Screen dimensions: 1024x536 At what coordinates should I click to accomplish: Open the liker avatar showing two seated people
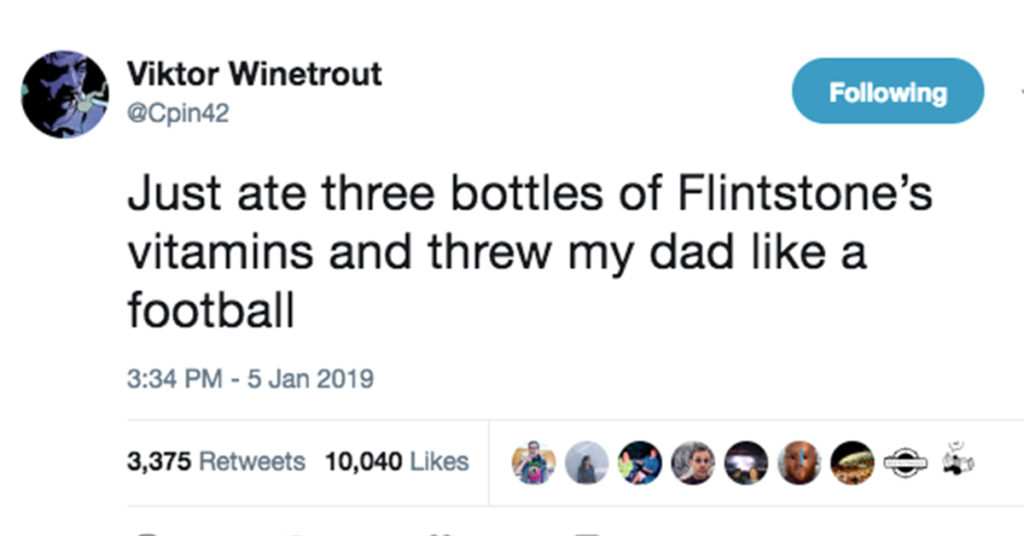[x=640, y=462]
